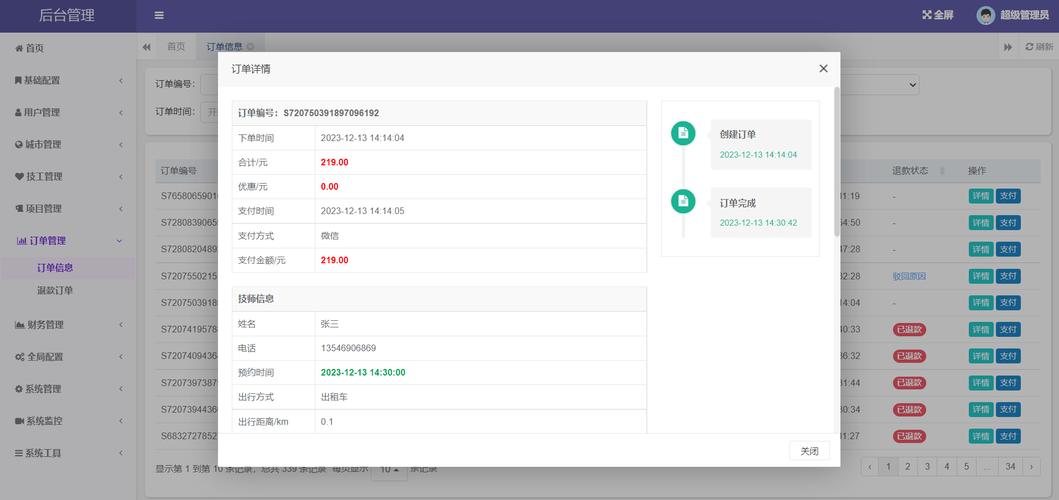Click the 订单完成 timeline document icon
The height and width of the screenshot is (500, 1059).
[x=683, y=202]
